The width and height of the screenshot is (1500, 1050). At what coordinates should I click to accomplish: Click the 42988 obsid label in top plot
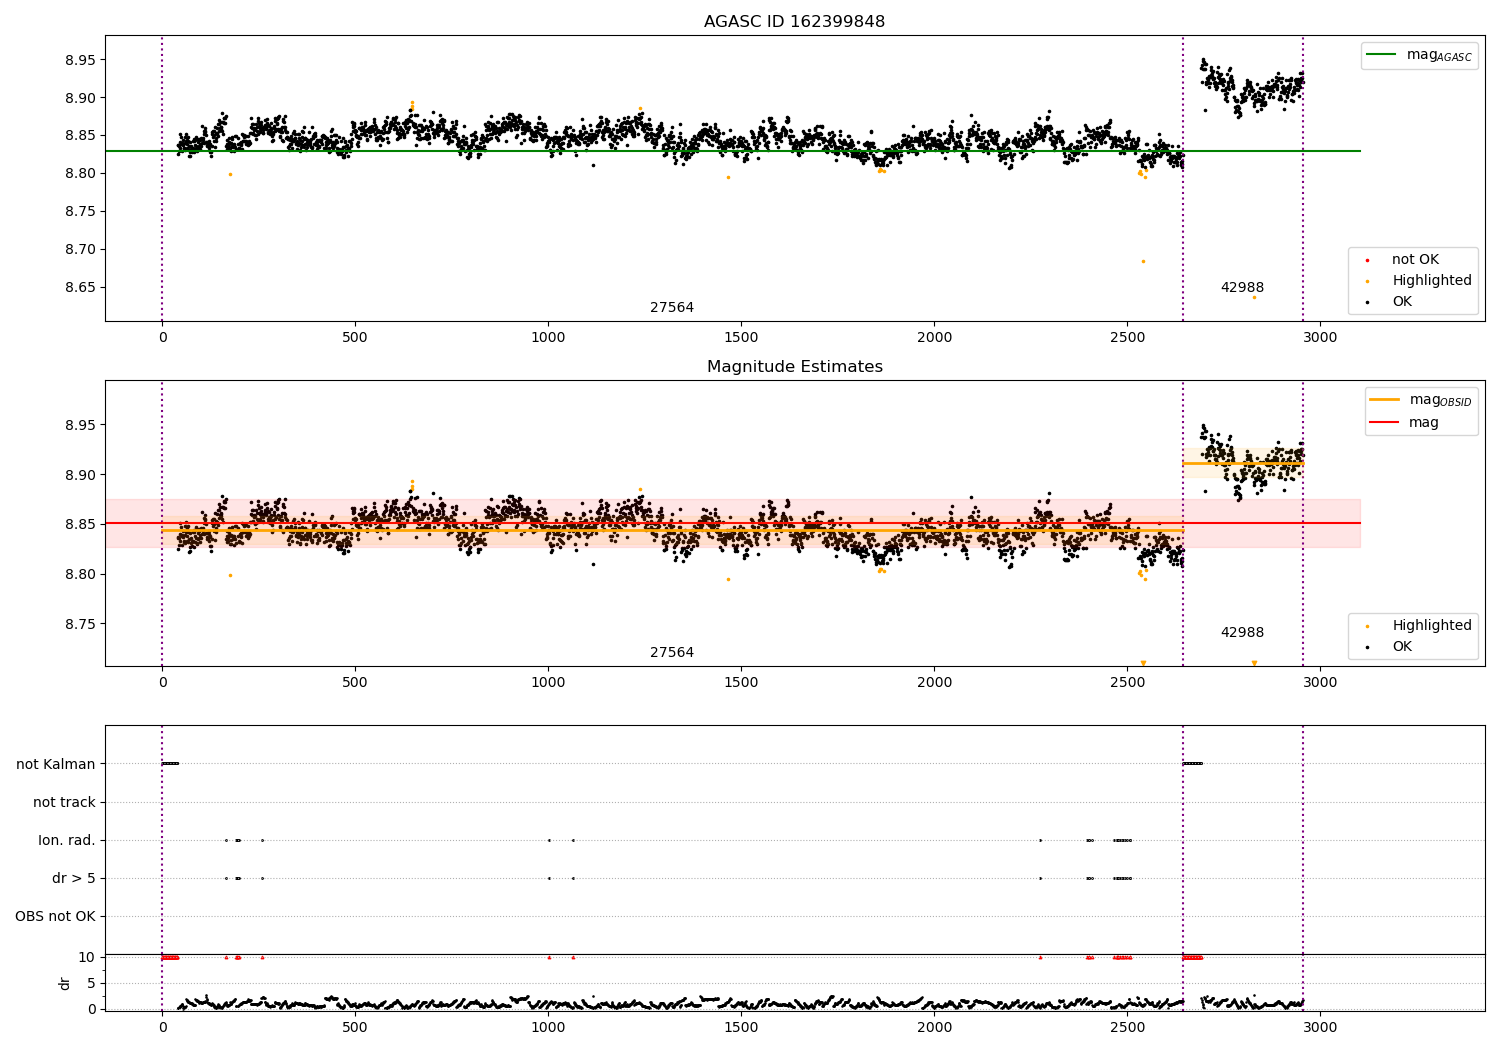pos(1242,288)
